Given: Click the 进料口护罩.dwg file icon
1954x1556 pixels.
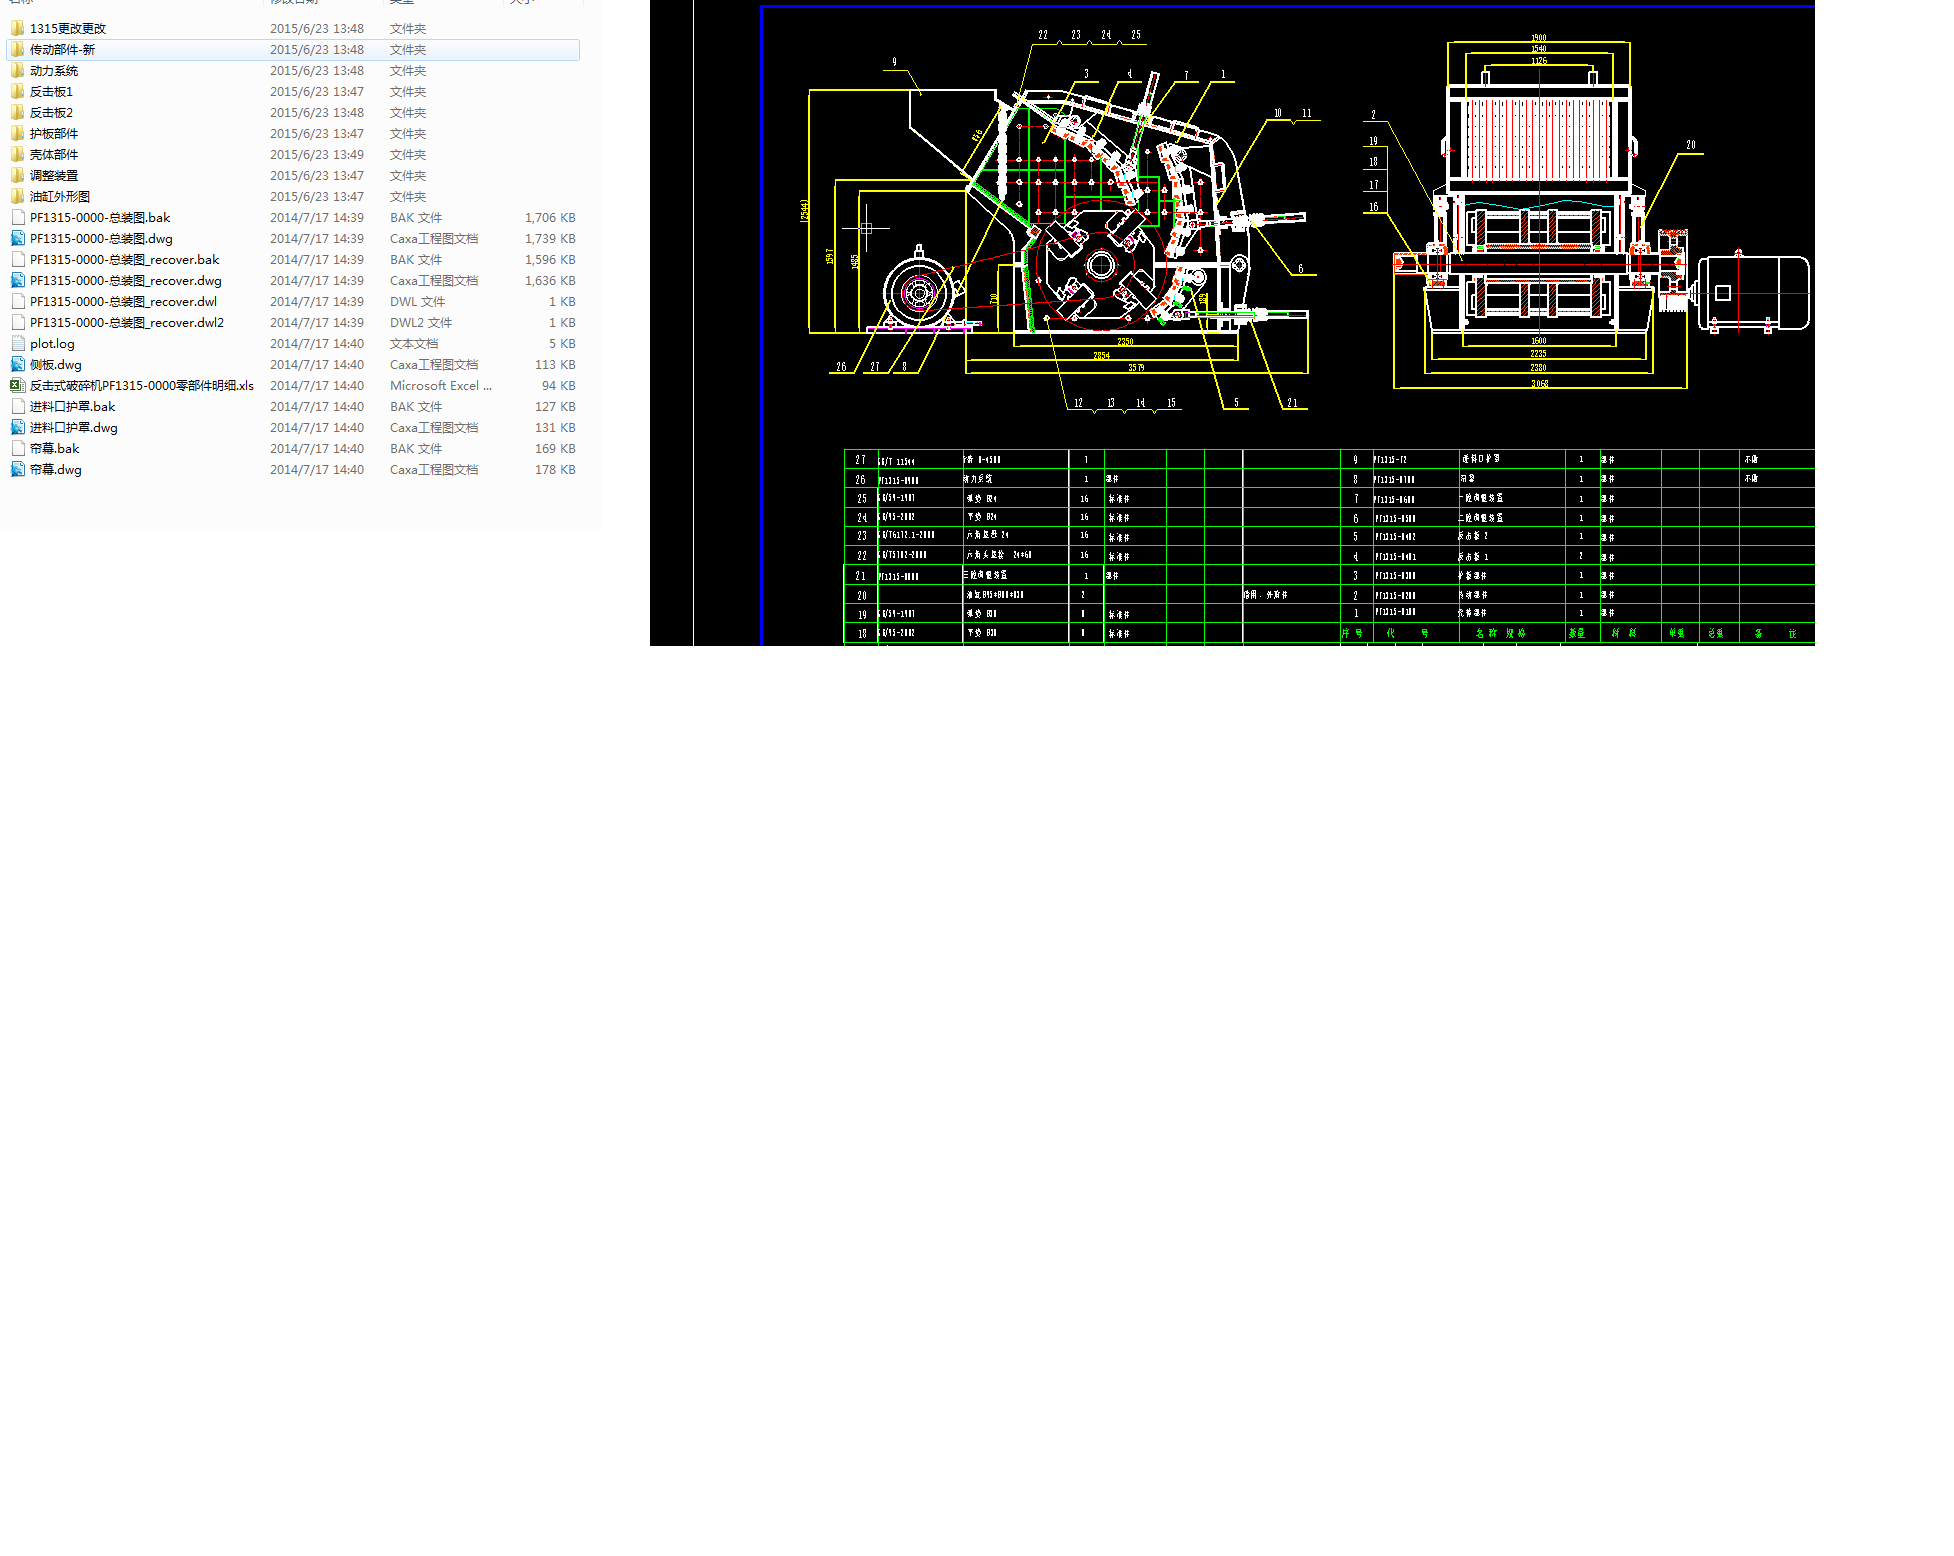Looking at the screenshot, I should [x=18, y=427].
